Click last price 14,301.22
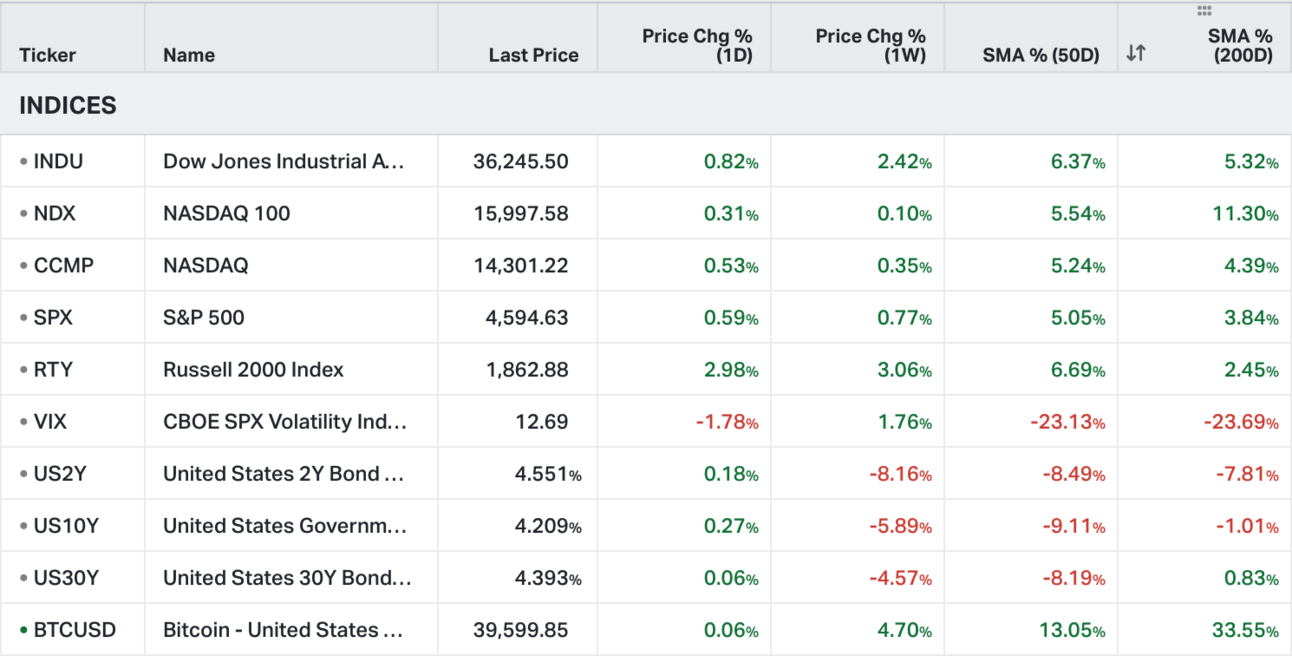The width and height of the screenshot is (1292, 656). click(520, 265)
